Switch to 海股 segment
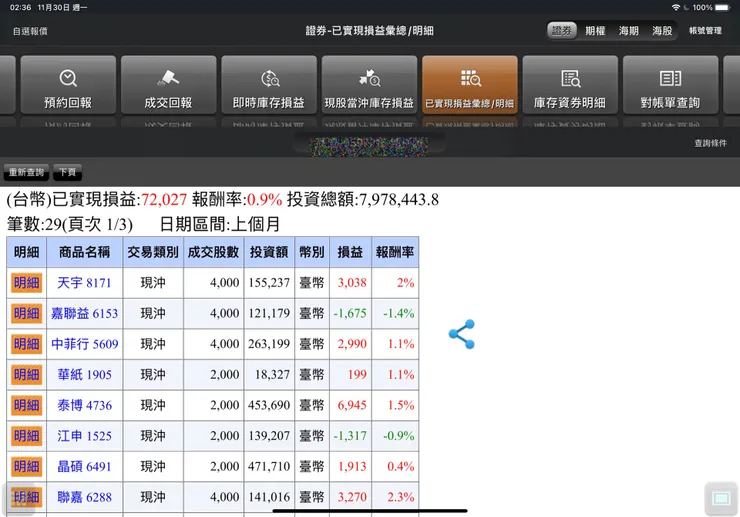Image resolution: width=740 pixels, height=517 pixels. point(662,31)
